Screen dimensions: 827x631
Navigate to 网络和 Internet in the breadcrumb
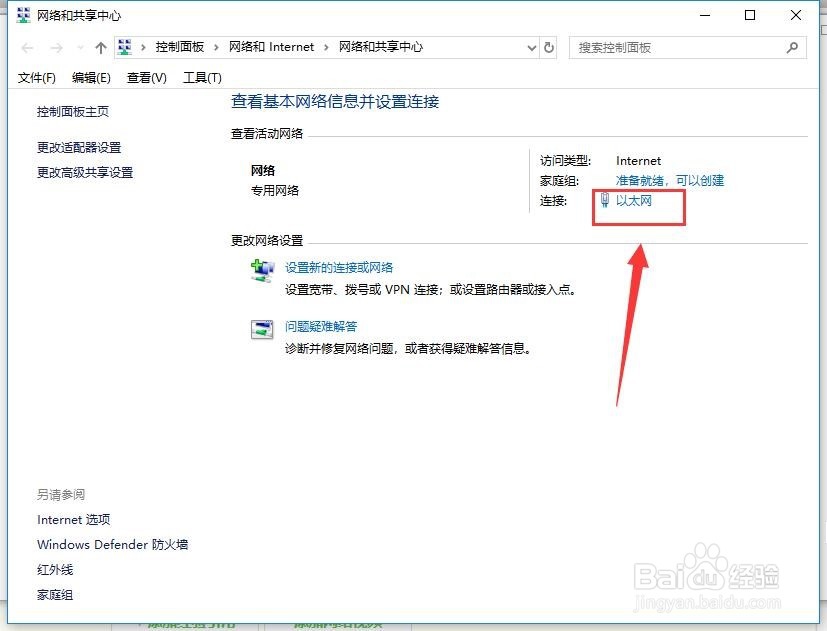pos(271,46)
